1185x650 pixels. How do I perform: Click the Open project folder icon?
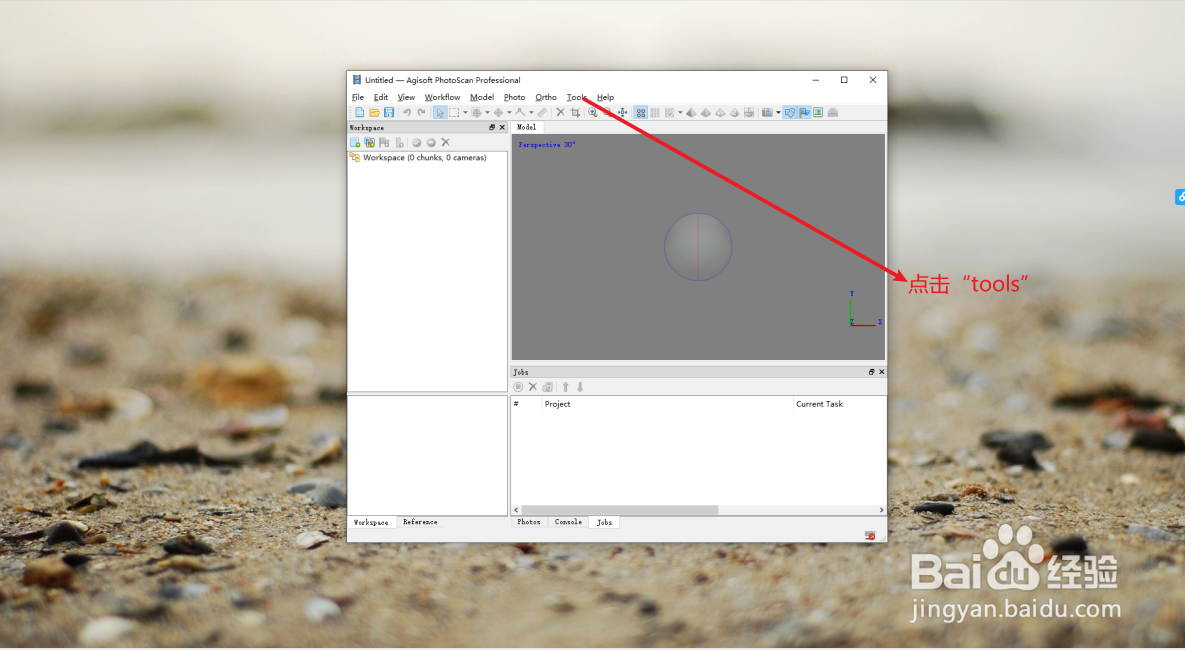click(x=374, y=112)
